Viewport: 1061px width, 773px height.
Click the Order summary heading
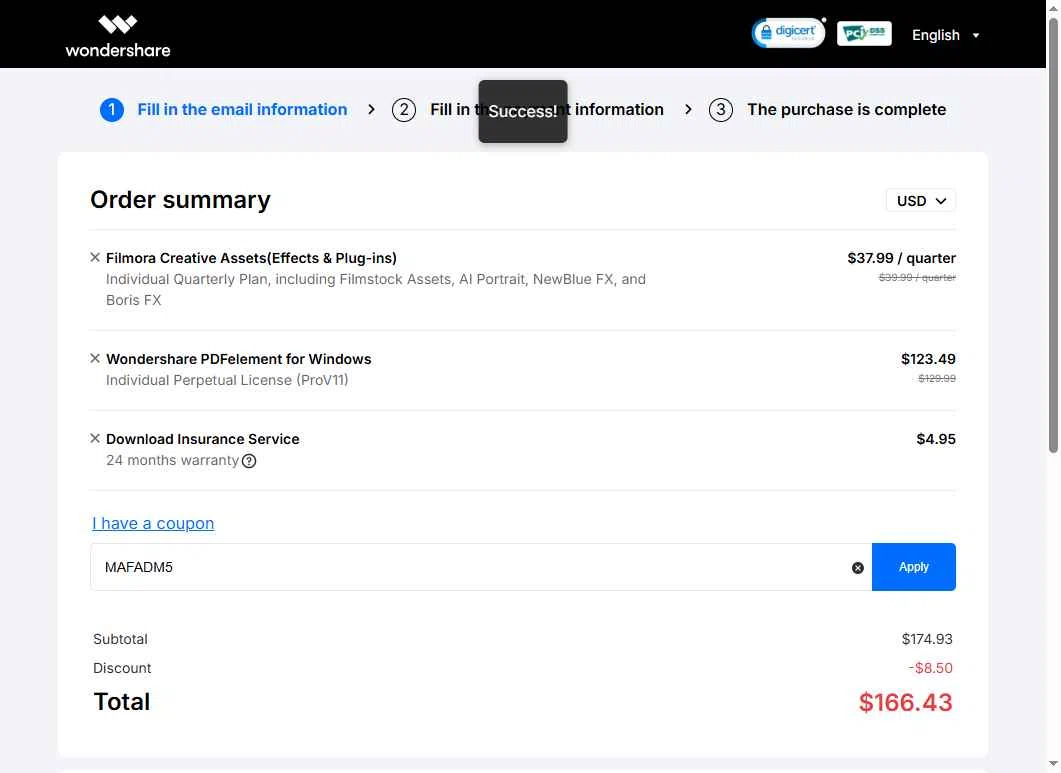click(x=180, y=200)
